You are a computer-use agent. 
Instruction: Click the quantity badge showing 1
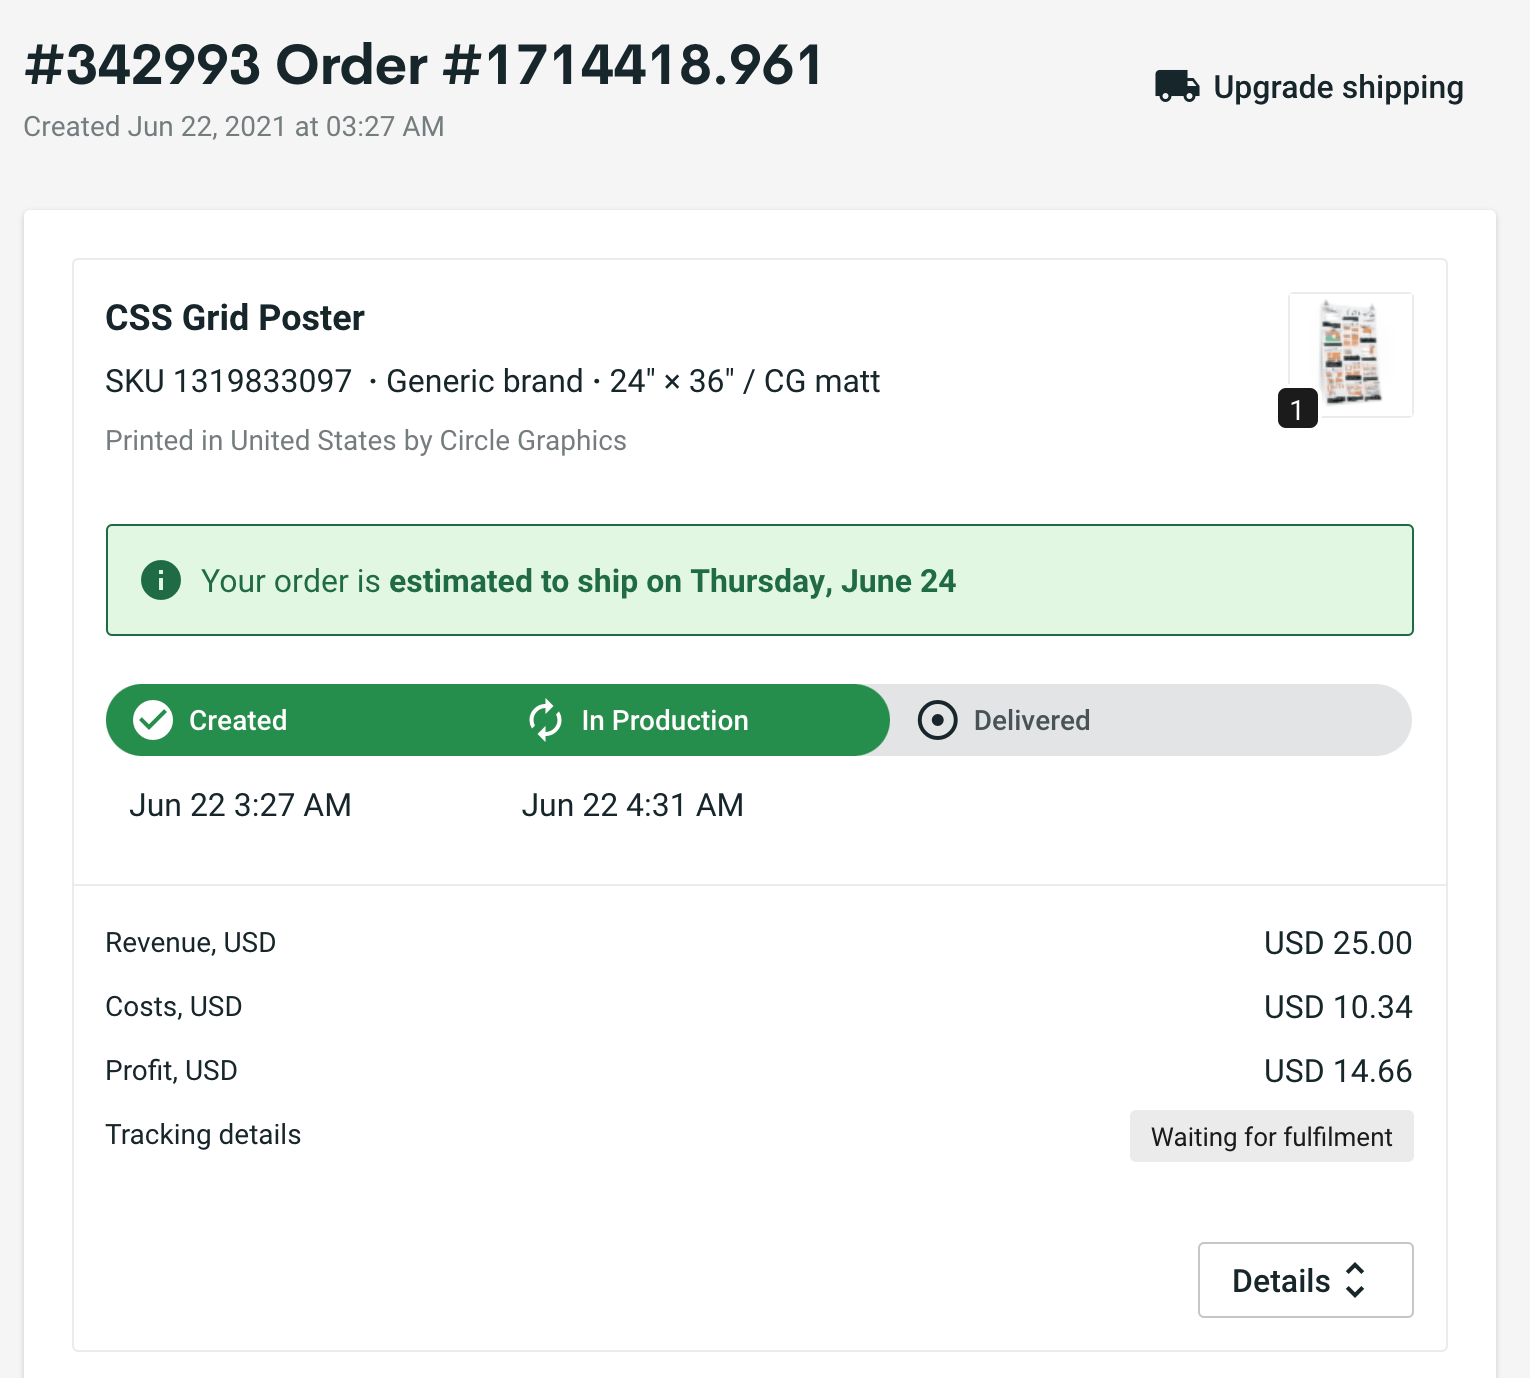(1297, 409)
